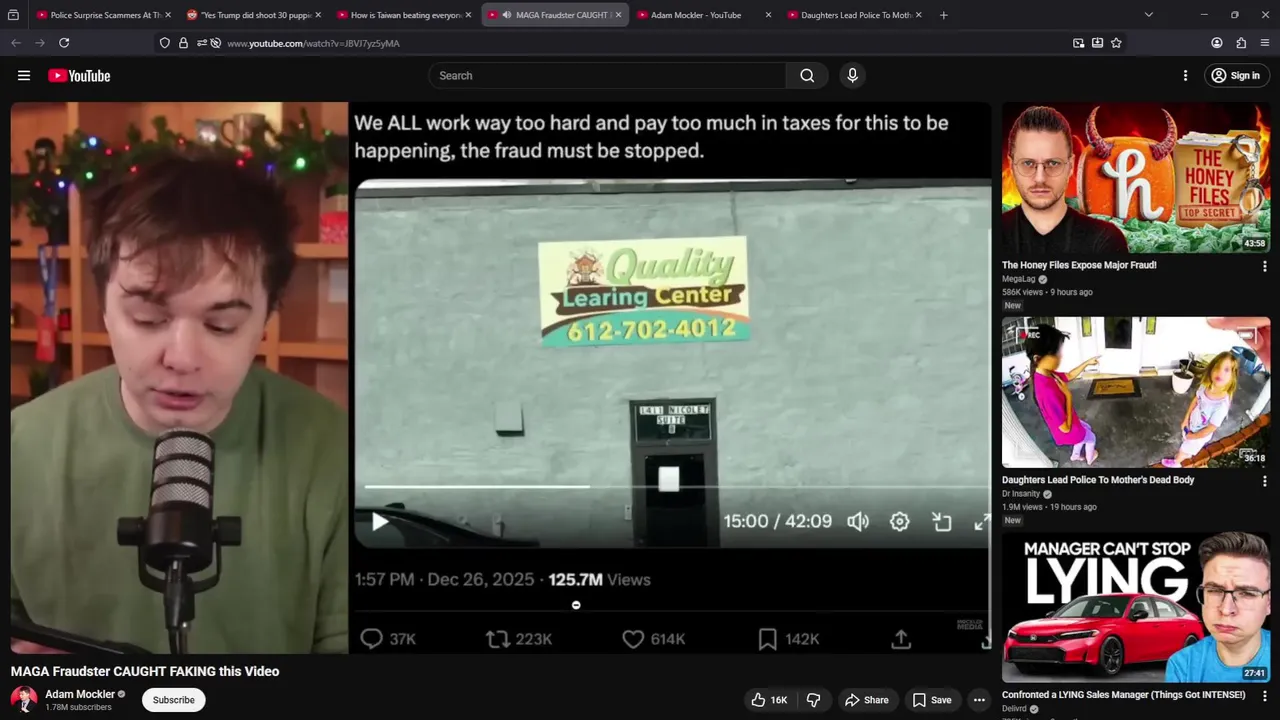Open tracking protection shield icon
This screenshot has width=1280, height=720.
(x=165, y=43)
